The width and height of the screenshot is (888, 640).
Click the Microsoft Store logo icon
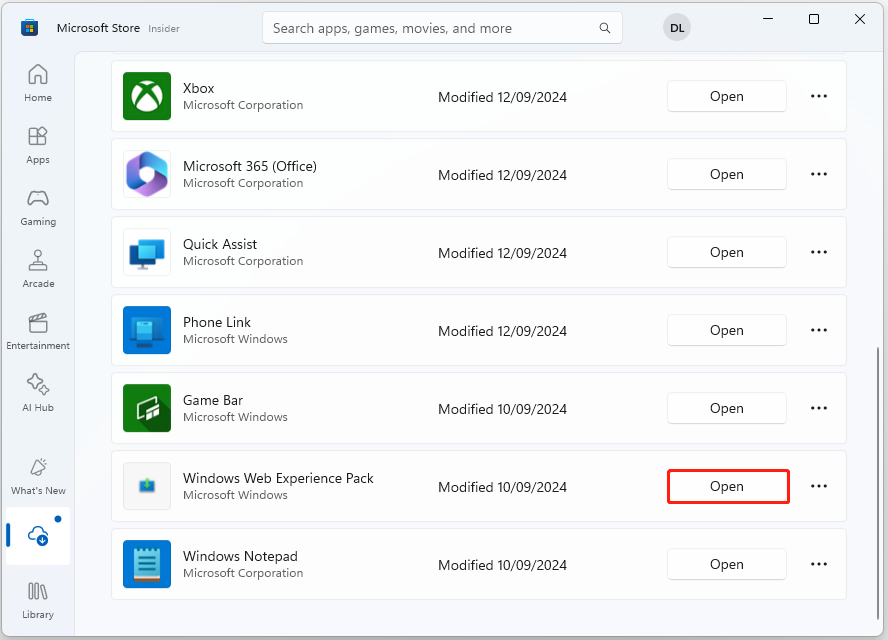coord(29,28)
